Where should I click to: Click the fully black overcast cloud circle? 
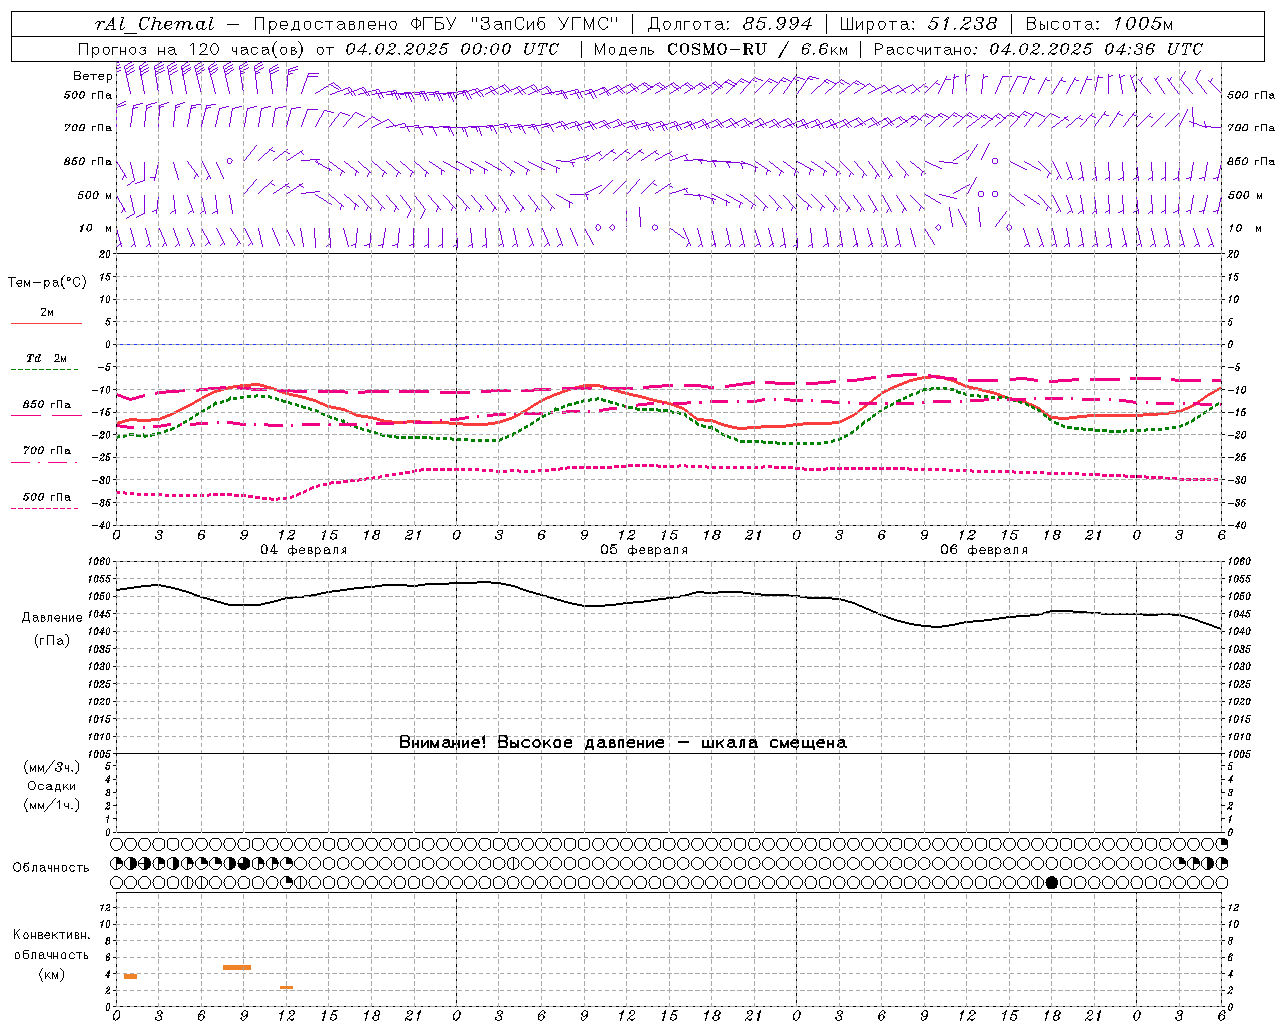click(1051, 882)
